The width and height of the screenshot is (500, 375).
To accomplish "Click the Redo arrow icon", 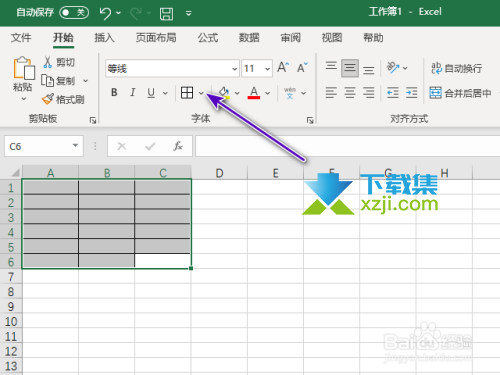I will coord(136,13).
